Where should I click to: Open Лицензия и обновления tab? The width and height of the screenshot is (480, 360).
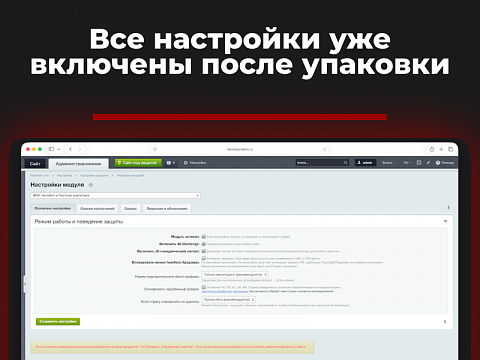167,209
